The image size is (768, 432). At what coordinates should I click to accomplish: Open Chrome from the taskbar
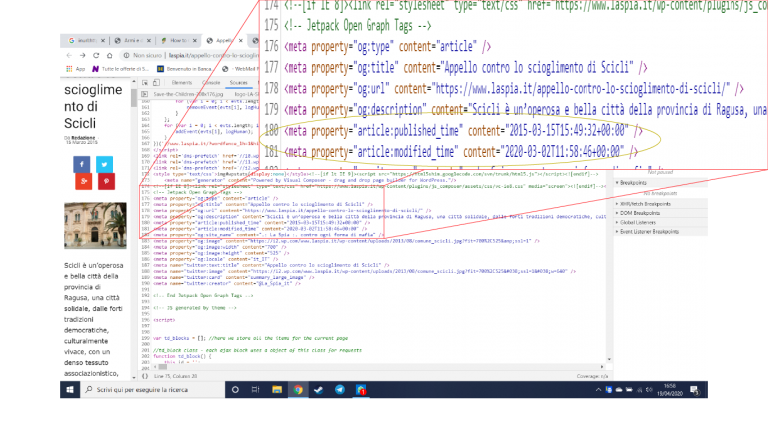[x=297, y=388]
